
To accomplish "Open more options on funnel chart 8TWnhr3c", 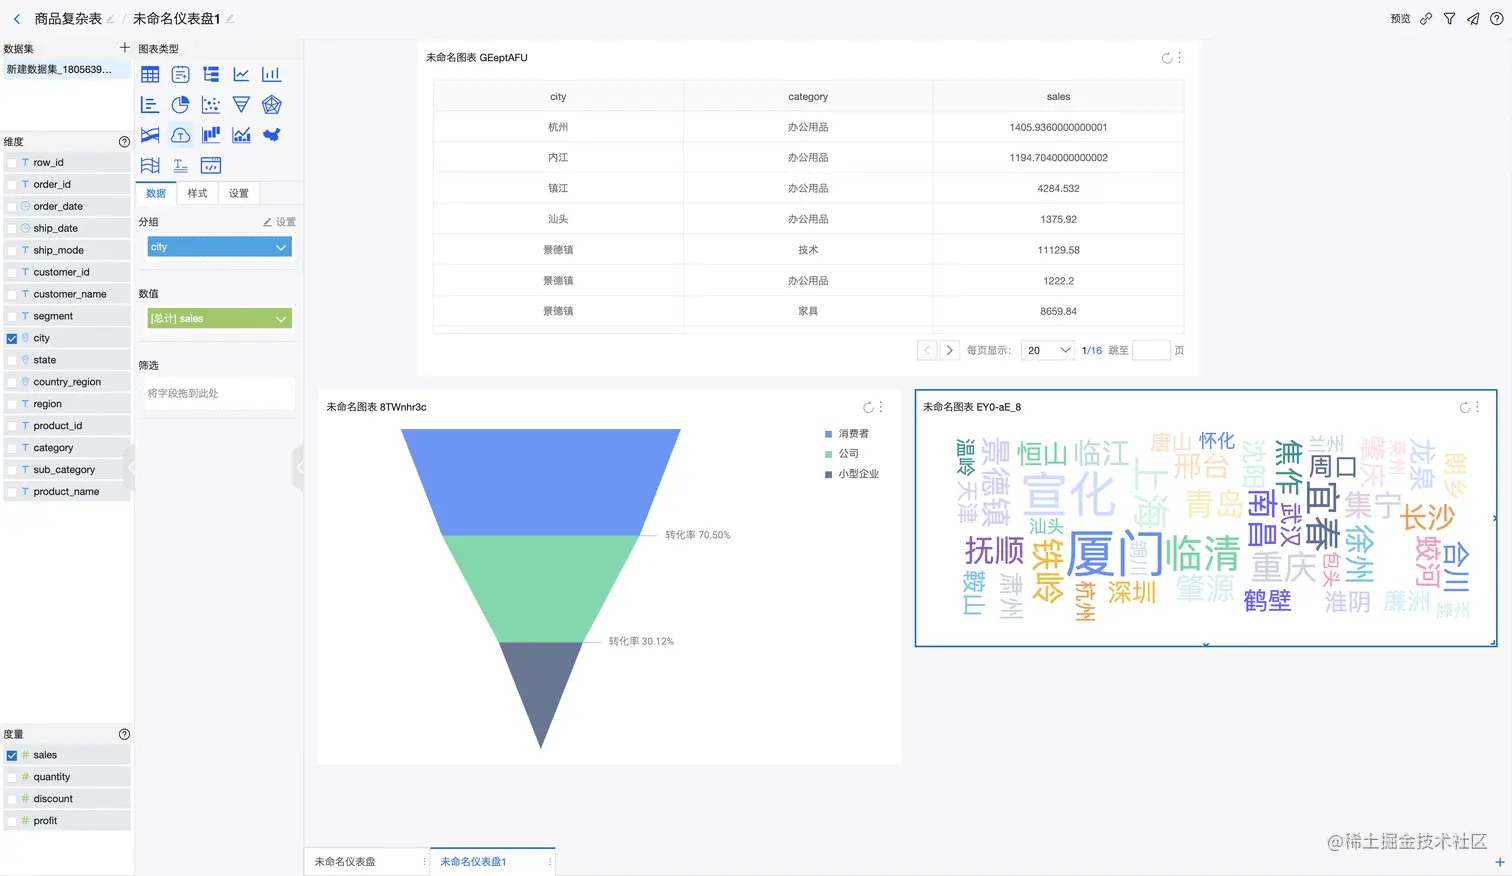I will click(881, 407).
